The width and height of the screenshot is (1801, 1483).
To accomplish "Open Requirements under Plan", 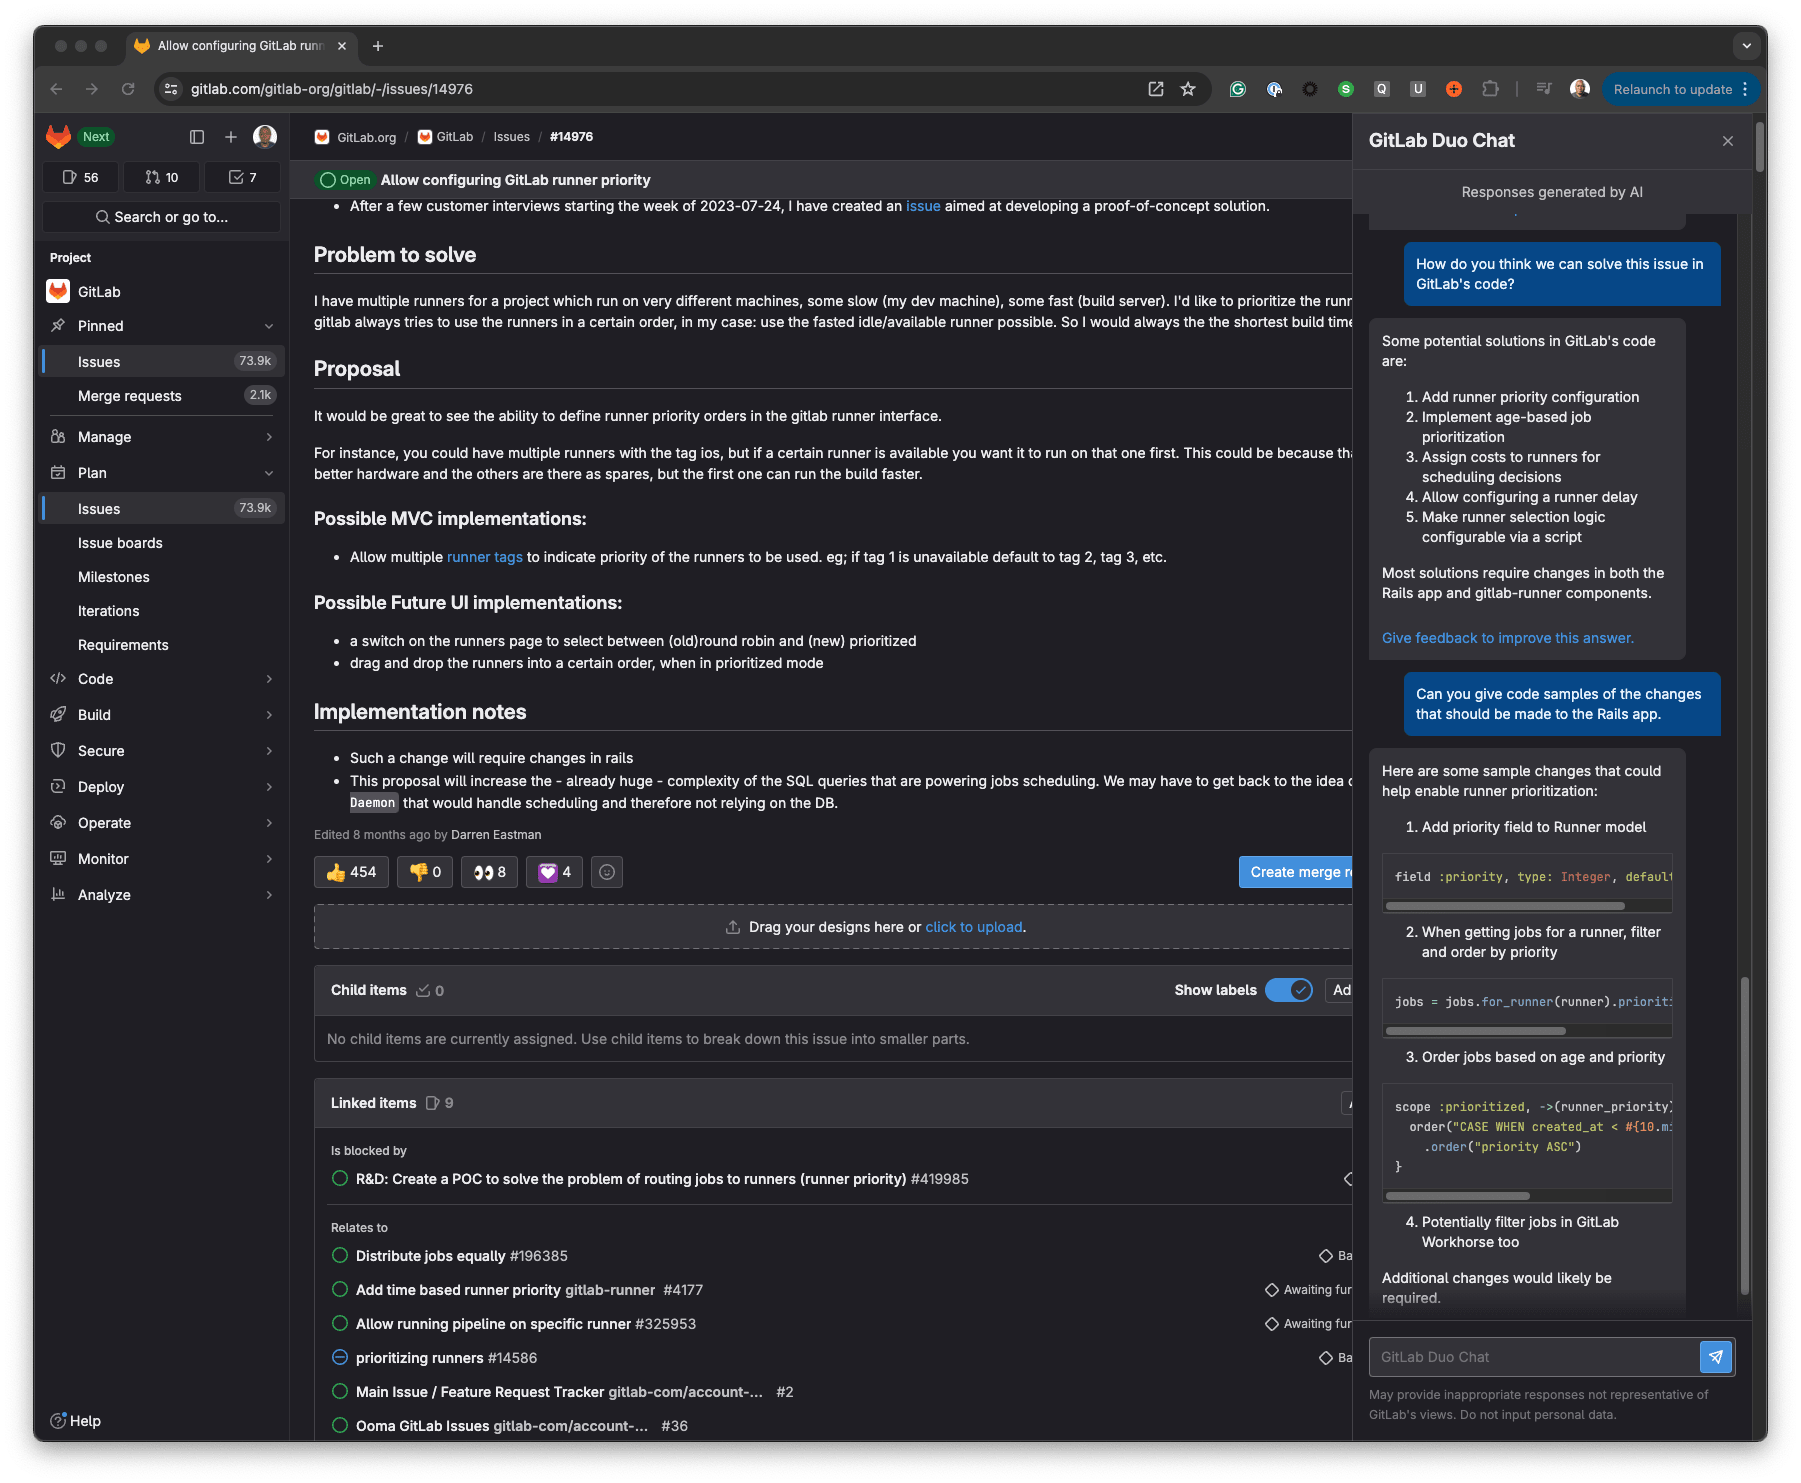I will (x=163, y=645).
